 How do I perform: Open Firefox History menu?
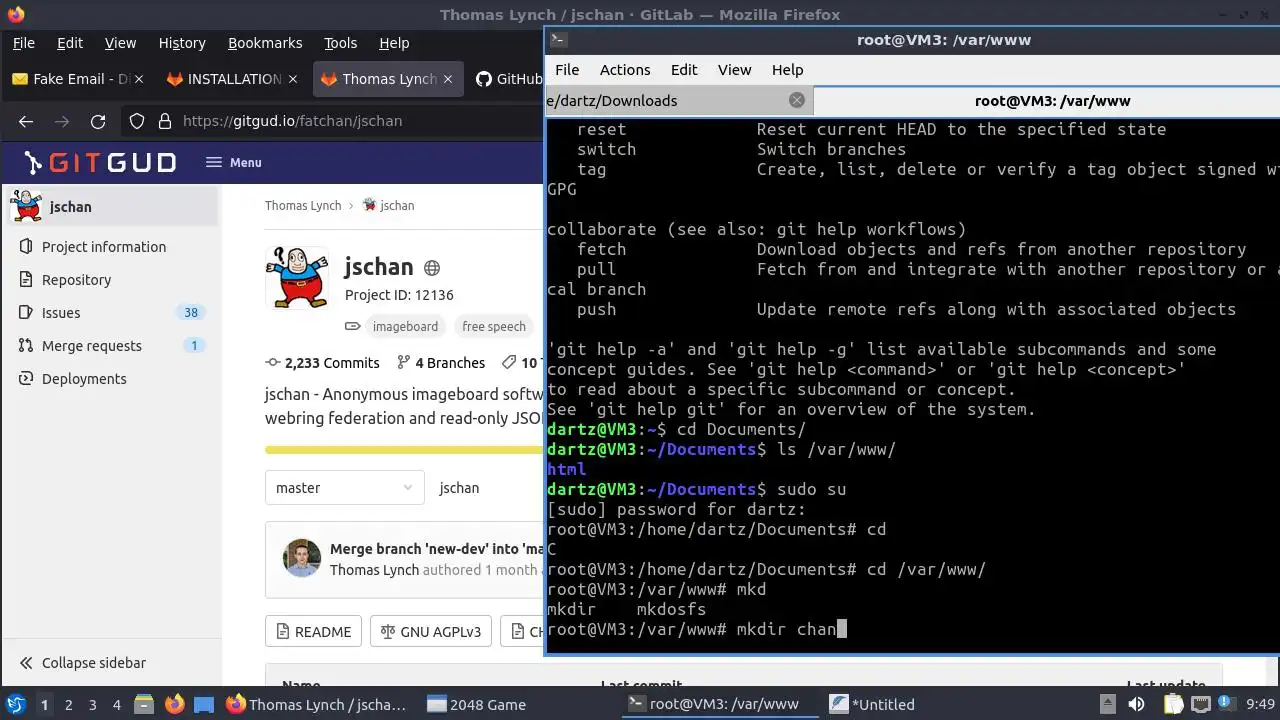click(x=182, y=43)
